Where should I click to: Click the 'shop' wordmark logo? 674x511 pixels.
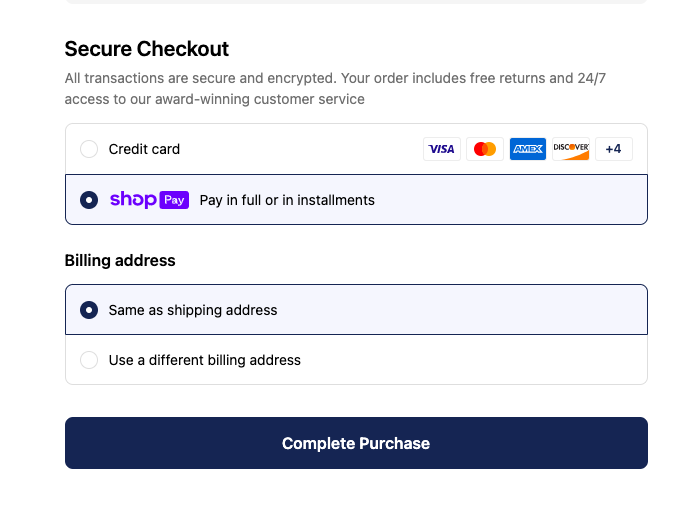tap(133, 200)
